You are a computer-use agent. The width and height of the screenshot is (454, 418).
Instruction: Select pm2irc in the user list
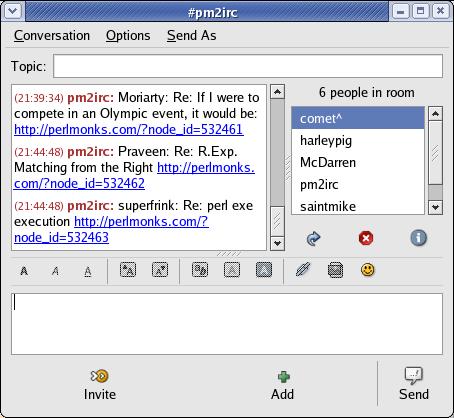[x=358, y=184]
